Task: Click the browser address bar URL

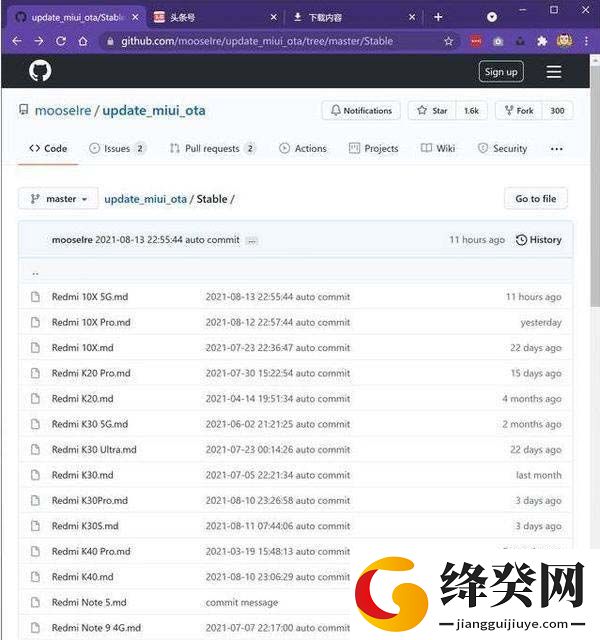Action: [x=257, y=41]
